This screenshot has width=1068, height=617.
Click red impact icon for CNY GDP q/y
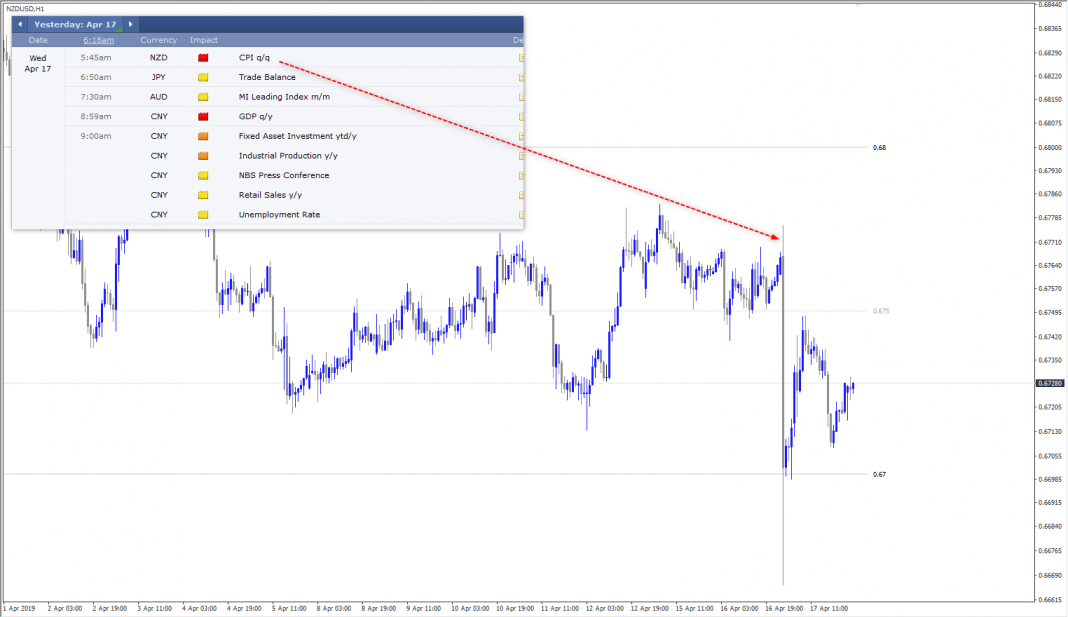coord(203,117)
